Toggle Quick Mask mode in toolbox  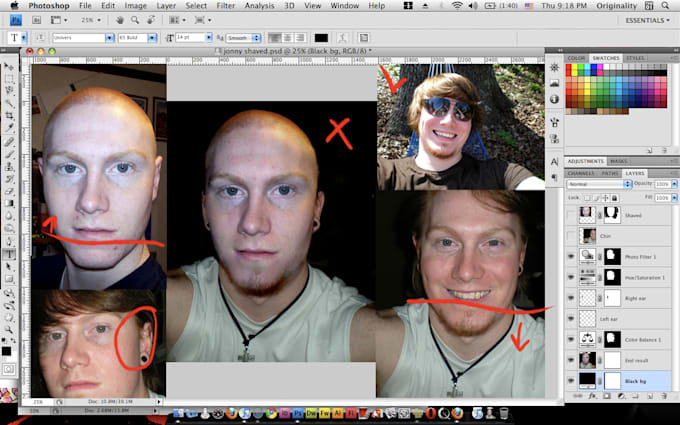click(9, 369)
